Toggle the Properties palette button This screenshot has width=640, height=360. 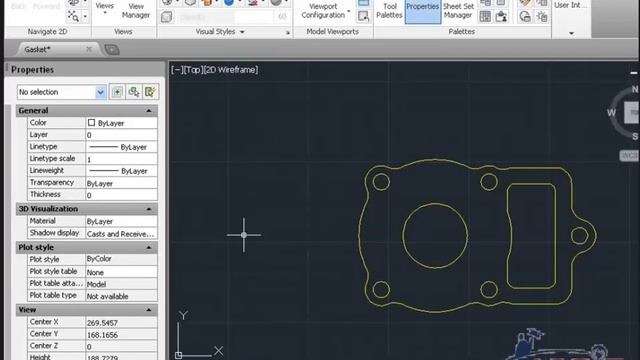coord(422,11)
